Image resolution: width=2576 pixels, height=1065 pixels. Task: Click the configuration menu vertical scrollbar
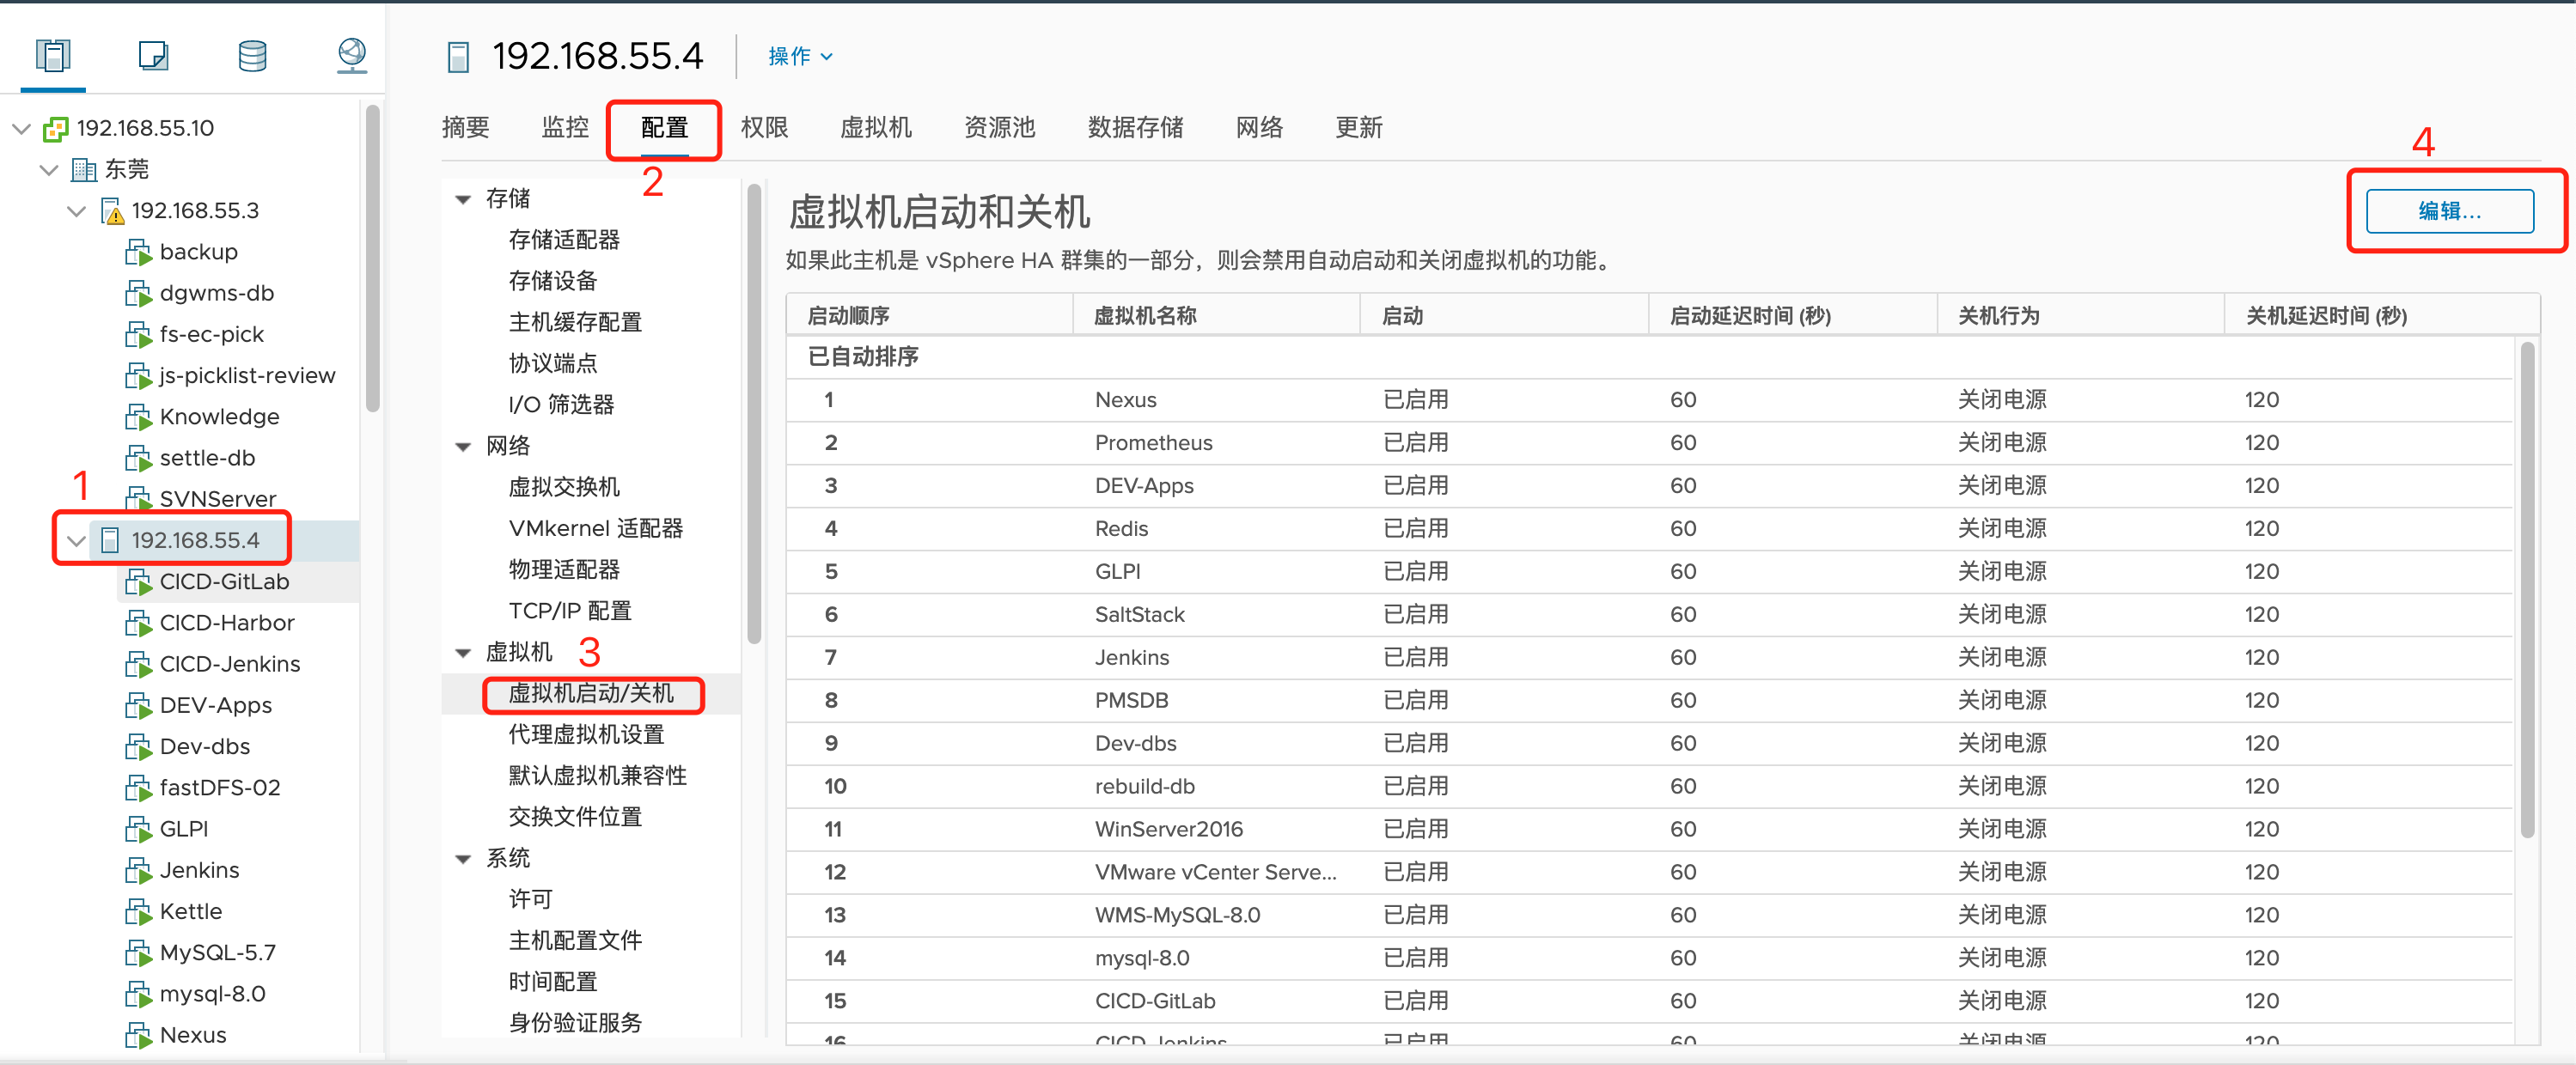click(x=754, y=414)
